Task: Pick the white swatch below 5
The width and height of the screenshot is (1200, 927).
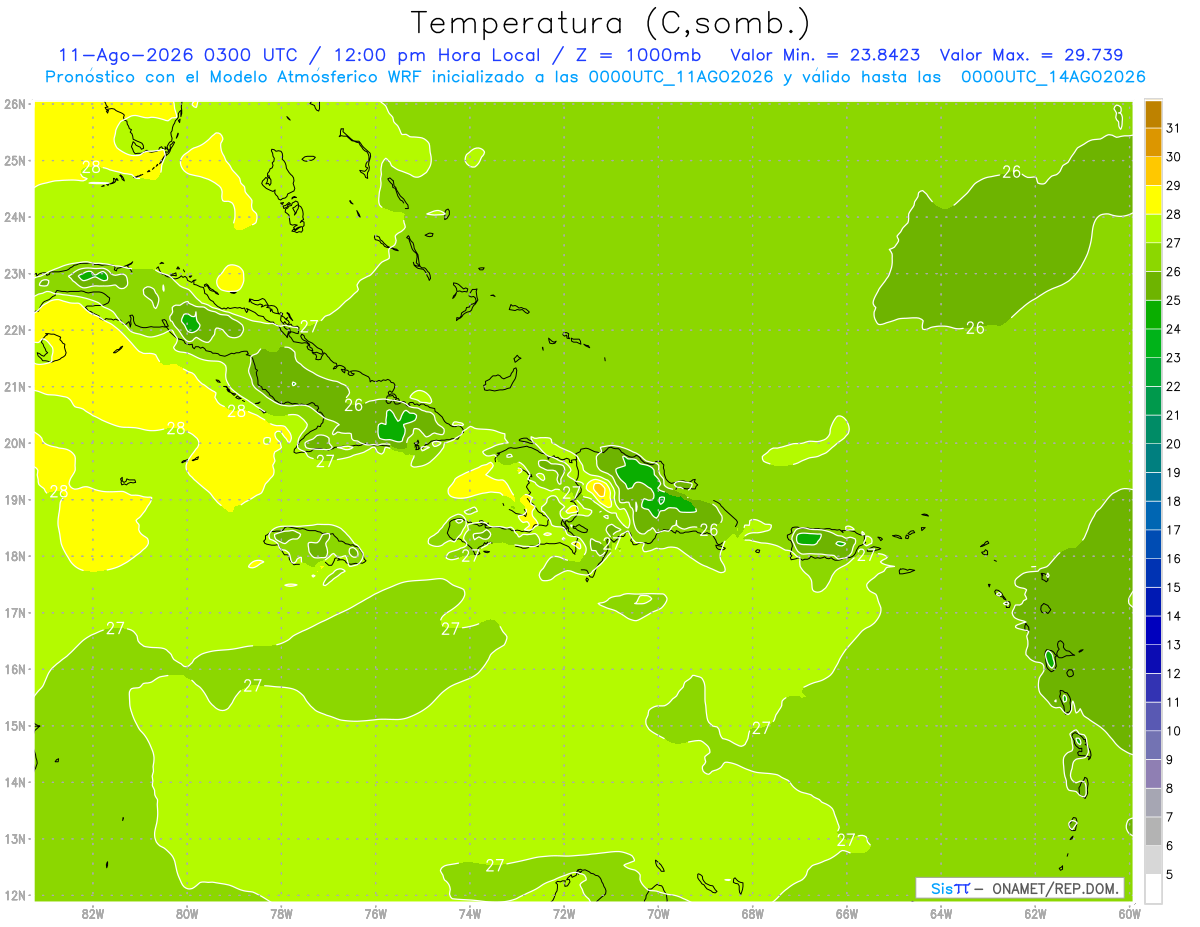Action: 1153,888
